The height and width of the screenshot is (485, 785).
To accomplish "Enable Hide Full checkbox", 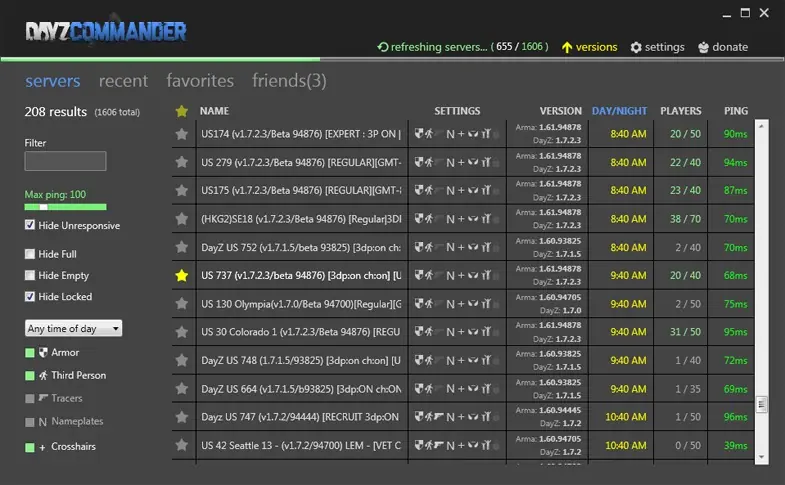I will (30, 254).
